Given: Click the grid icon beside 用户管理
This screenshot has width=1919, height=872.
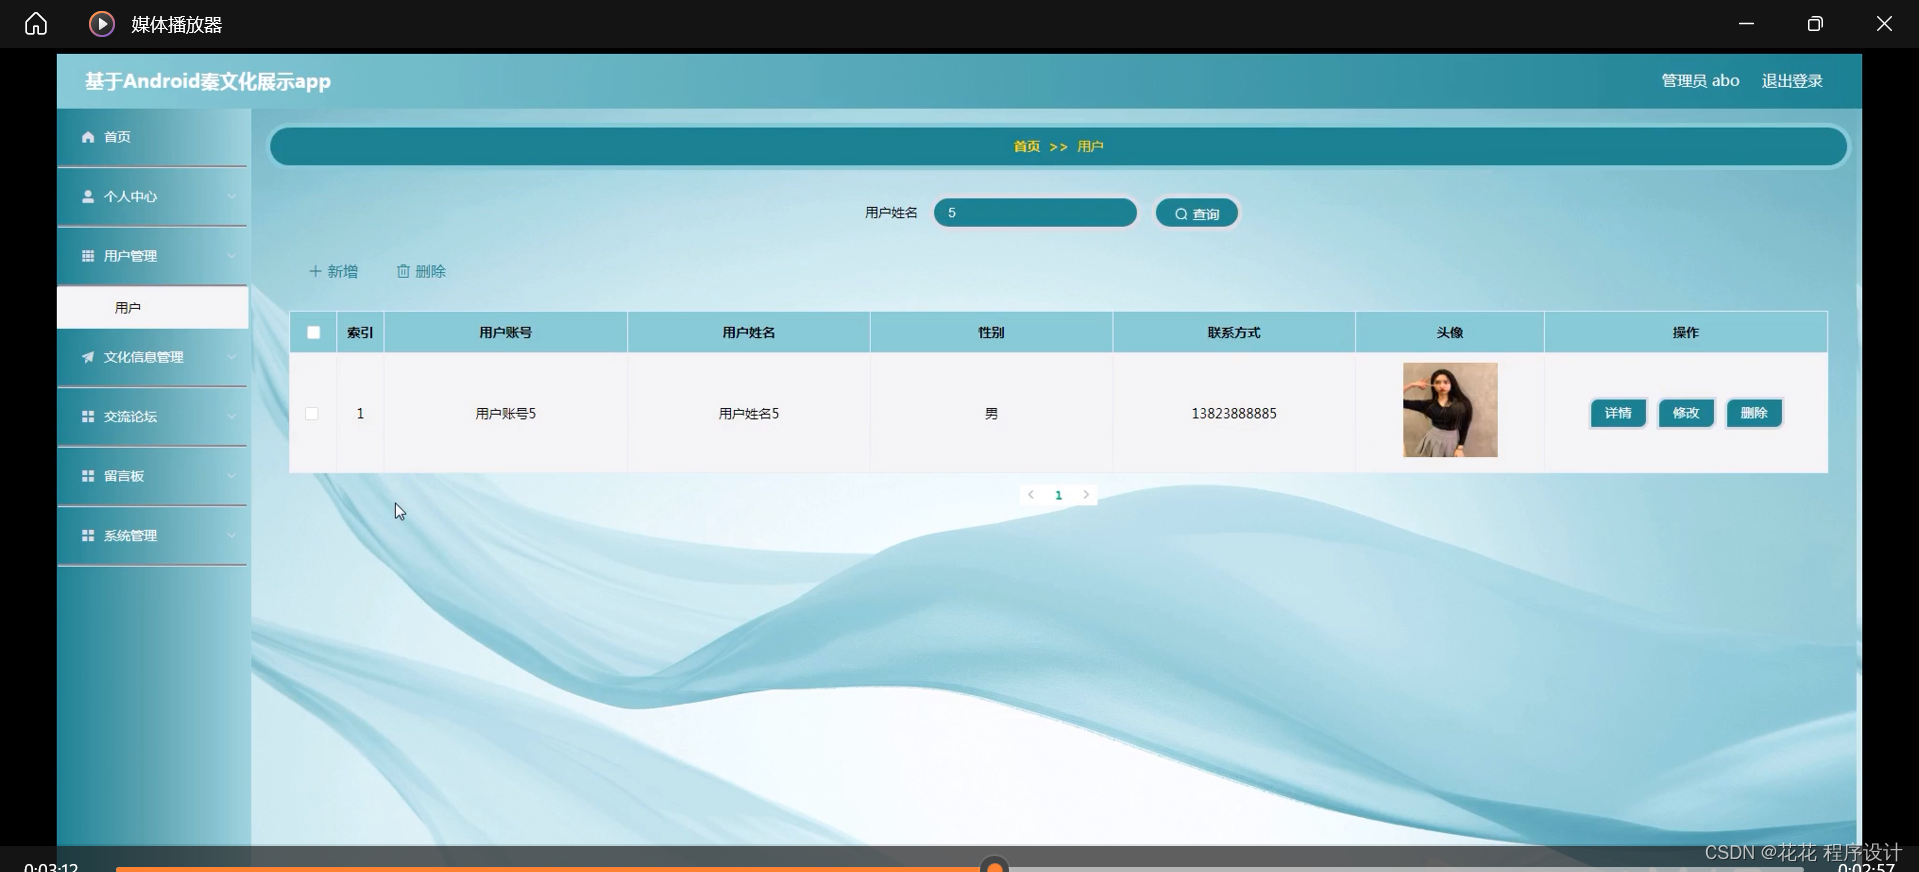Looking at the screenshot, I should point(88,256).
